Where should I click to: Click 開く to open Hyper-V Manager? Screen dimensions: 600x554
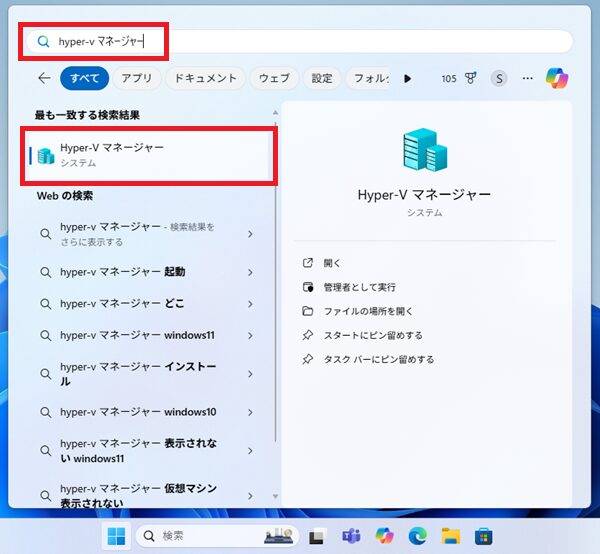(x=332, y=263)
